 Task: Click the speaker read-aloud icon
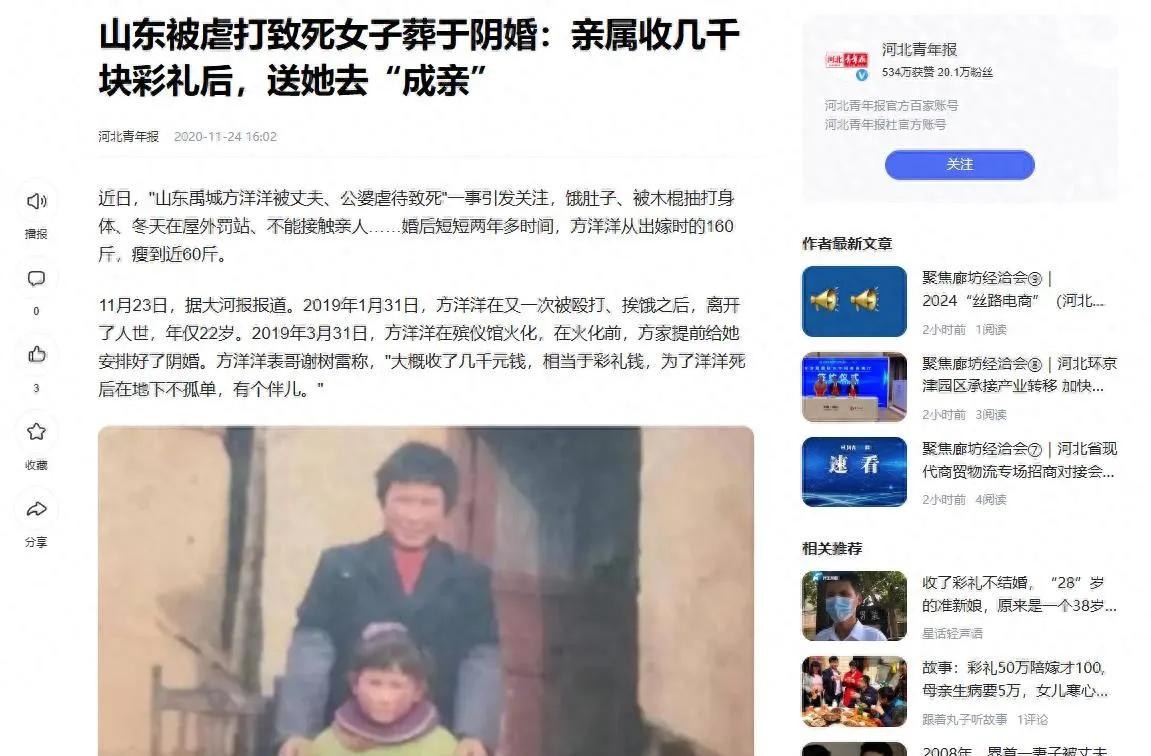36,201
